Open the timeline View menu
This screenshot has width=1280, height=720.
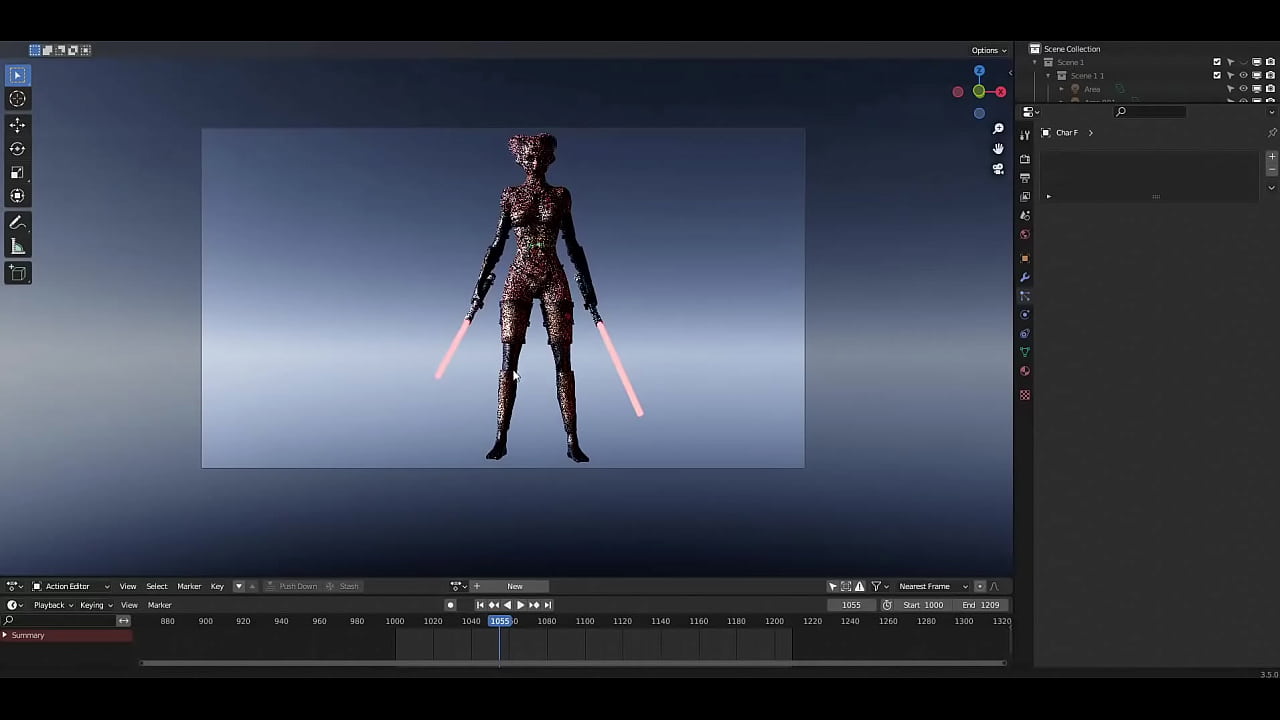(x=129, y=605)
